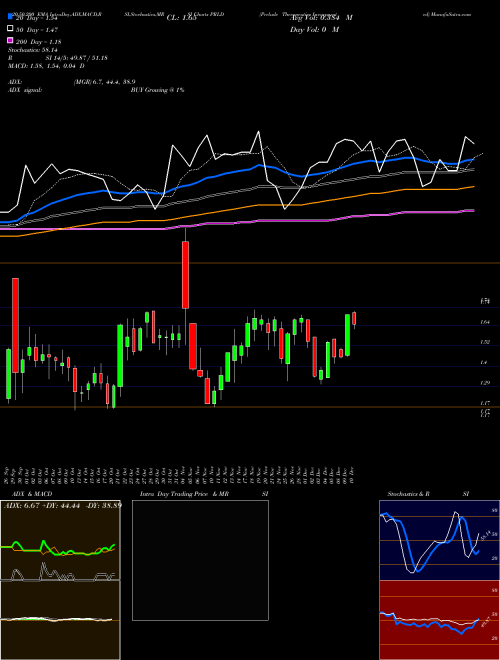Click the 1.29 price axis label
Screen dimensions: 500x660
(485, 383)
